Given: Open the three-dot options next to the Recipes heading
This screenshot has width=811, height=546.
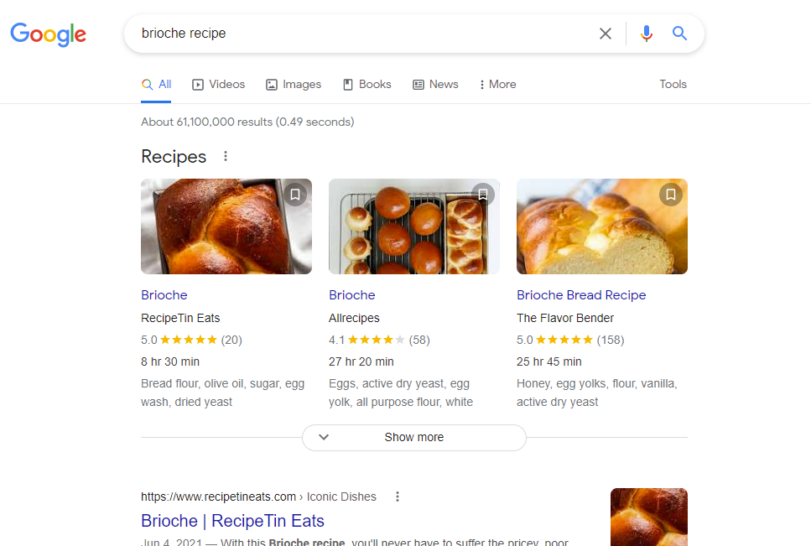Looking at the screenshot, I should [226, 156].
